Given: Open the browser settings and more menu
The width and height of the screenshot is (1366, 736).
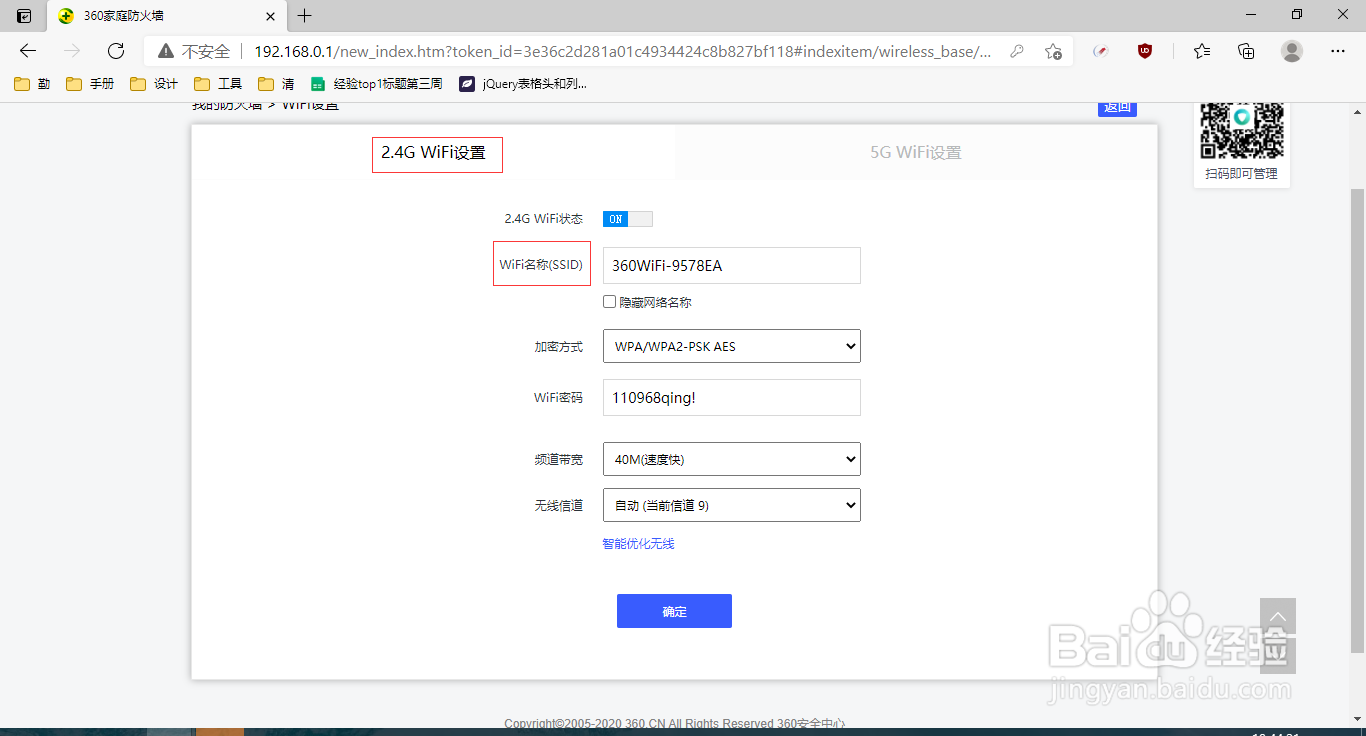Looking at the screenshot, I should 1338,51.
